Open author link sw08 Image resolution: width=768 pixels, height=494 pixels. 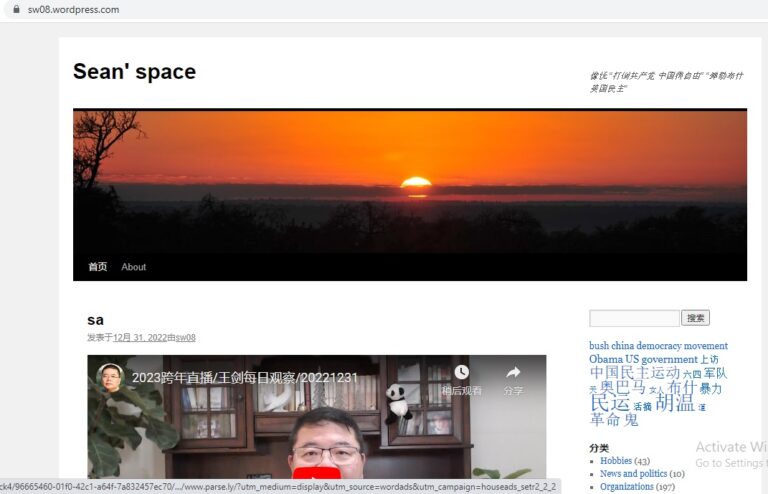pyautogui.click(x=185, y=338)
